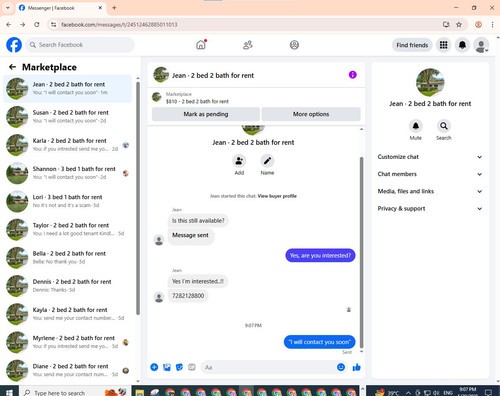Click the Search Facebook field
Viewport: 500px width, 396px height.
80,45
